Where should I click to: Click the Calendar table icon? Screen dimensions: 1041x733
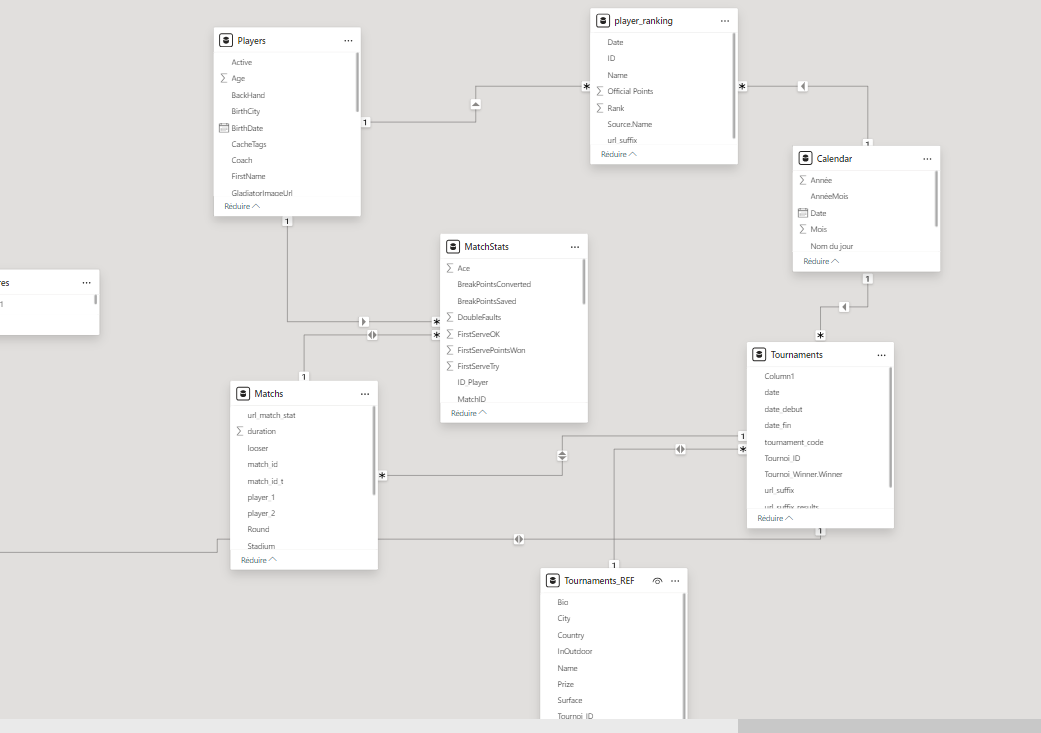click(805, 158)
